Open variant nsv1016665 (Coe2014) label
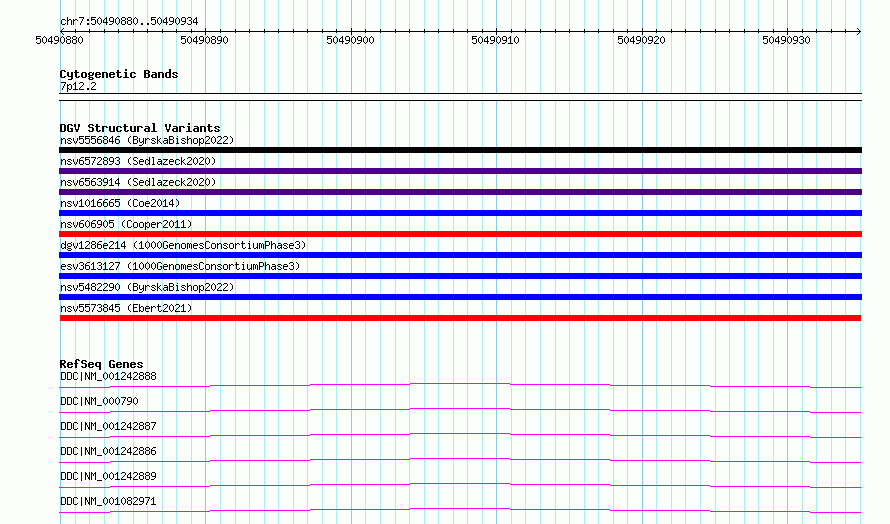 pyautogui.click(x=120, y=203)
